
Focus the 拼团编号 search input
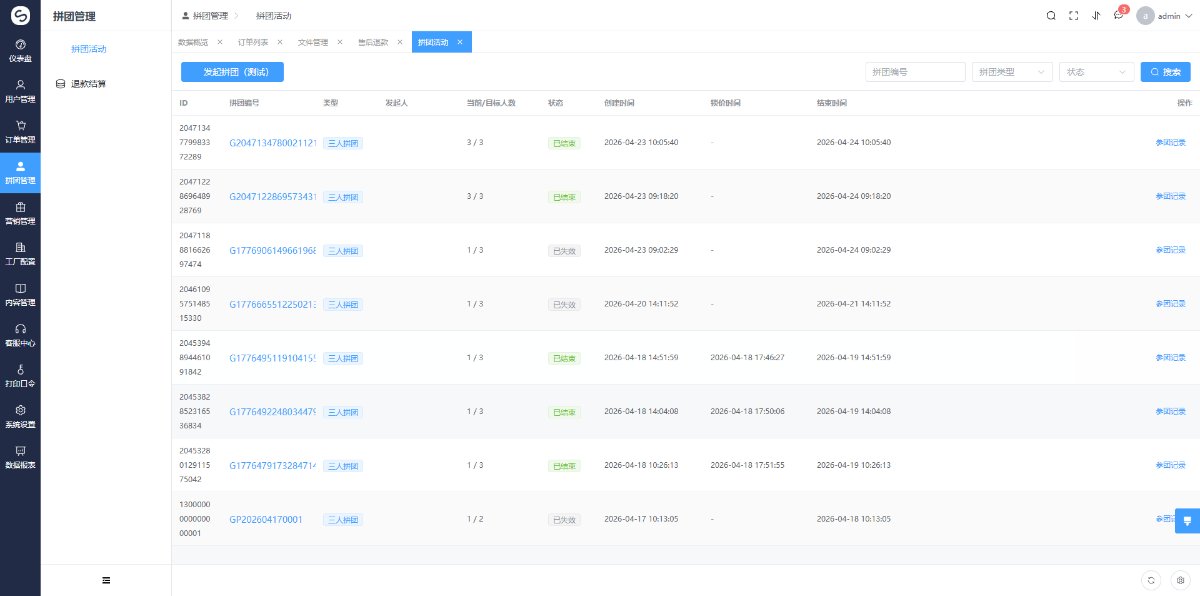915,72
